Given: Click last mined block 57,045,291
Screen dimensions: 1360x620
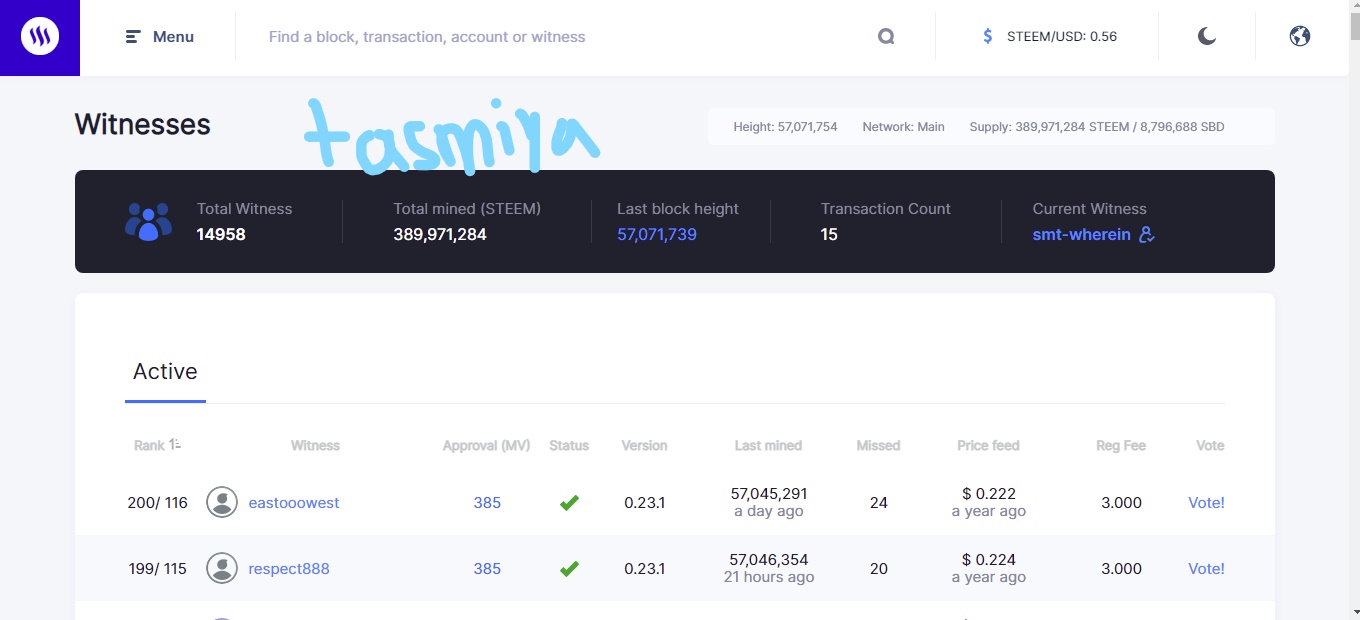Looking at the screenshot, I should click(769, 494).
